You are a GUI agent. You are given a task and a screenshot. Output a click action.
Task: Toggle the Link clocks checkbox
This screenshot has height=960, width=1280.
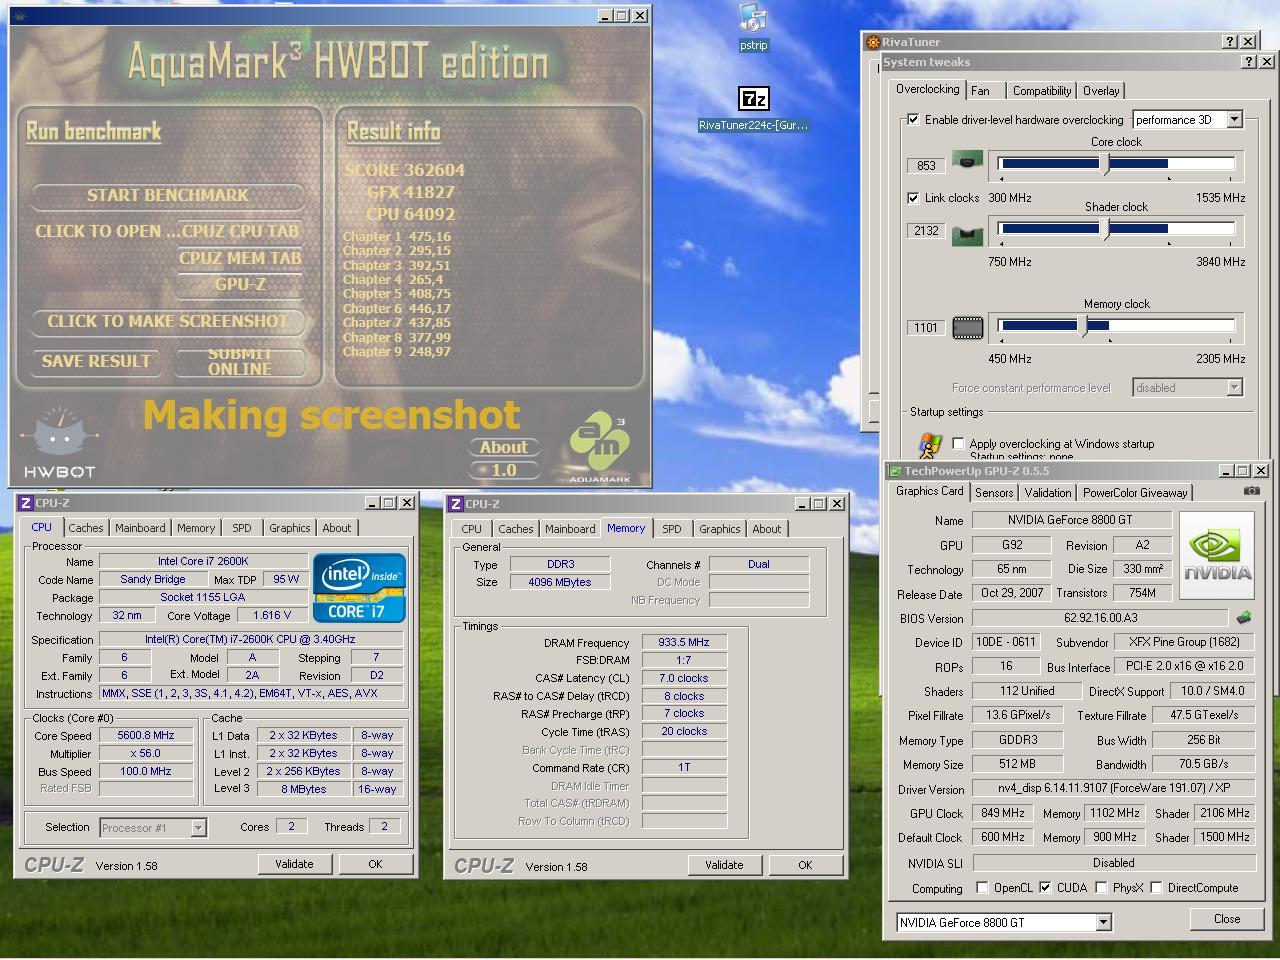click(913, 198)
